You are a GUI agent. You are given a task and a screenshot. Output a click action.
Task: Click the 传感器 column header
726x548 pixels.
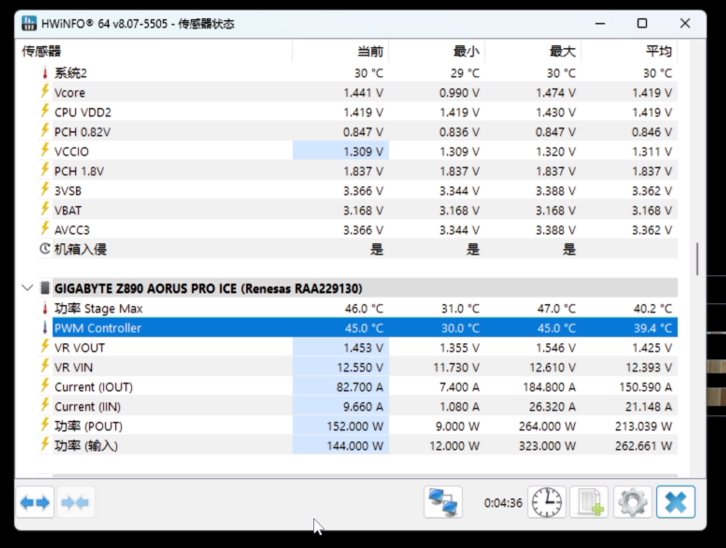click(x=42, y=51)
